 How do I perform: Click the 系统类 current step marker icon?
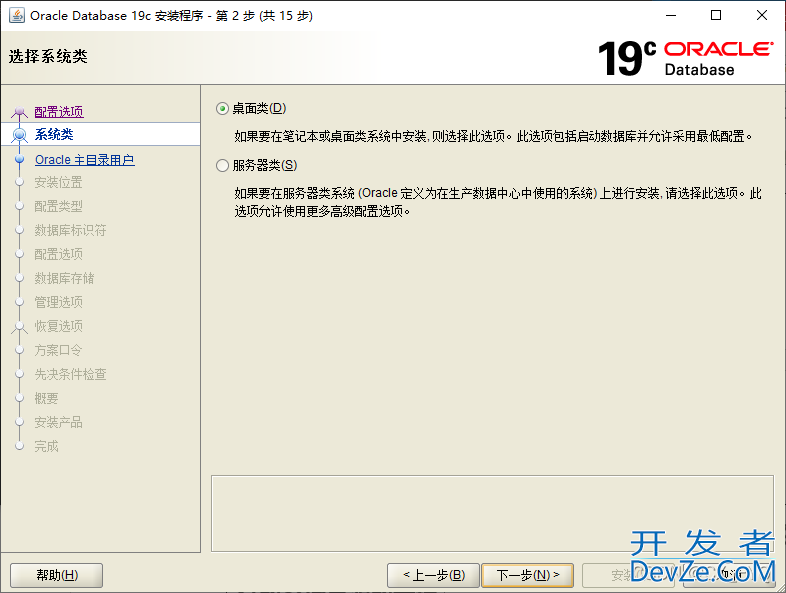tap(19, 135)
